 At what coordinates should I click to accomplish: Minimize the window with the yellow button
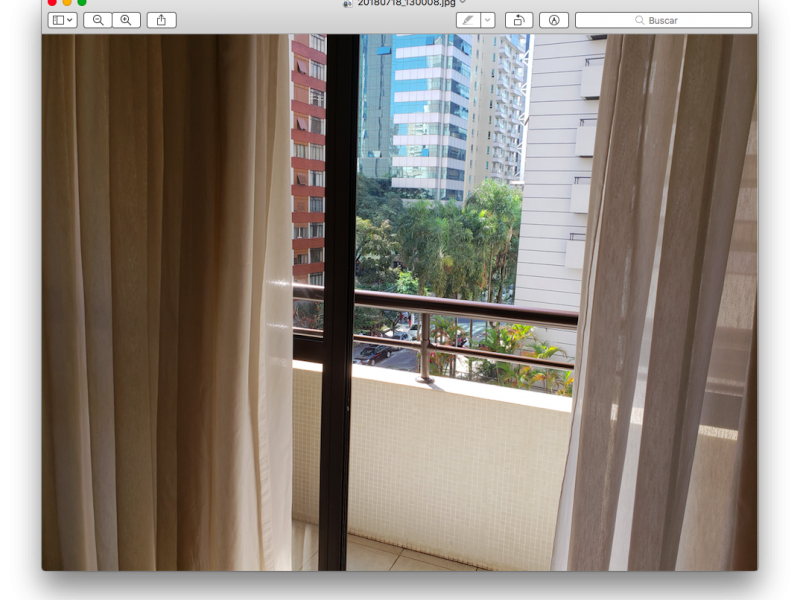(67, 2)
